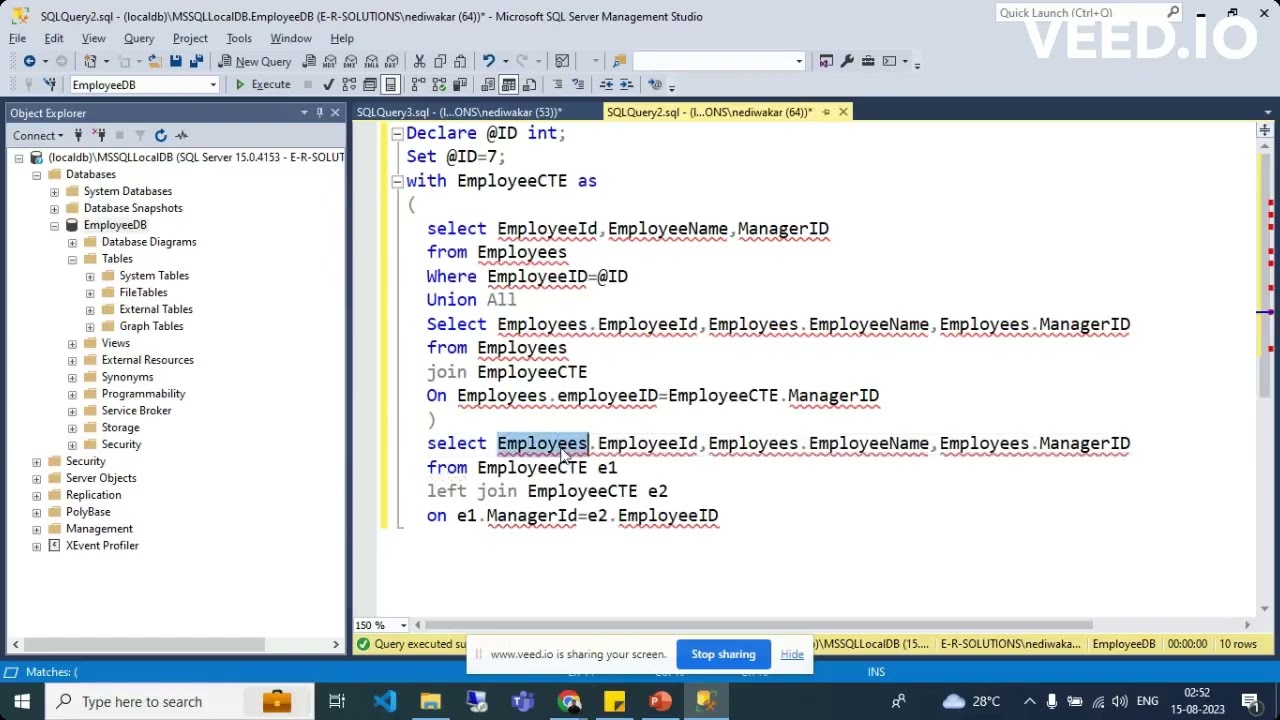Click Display Estimated Execution Plan icon
This screenshot has height=720, width=1280.
(x=349, y=85)
